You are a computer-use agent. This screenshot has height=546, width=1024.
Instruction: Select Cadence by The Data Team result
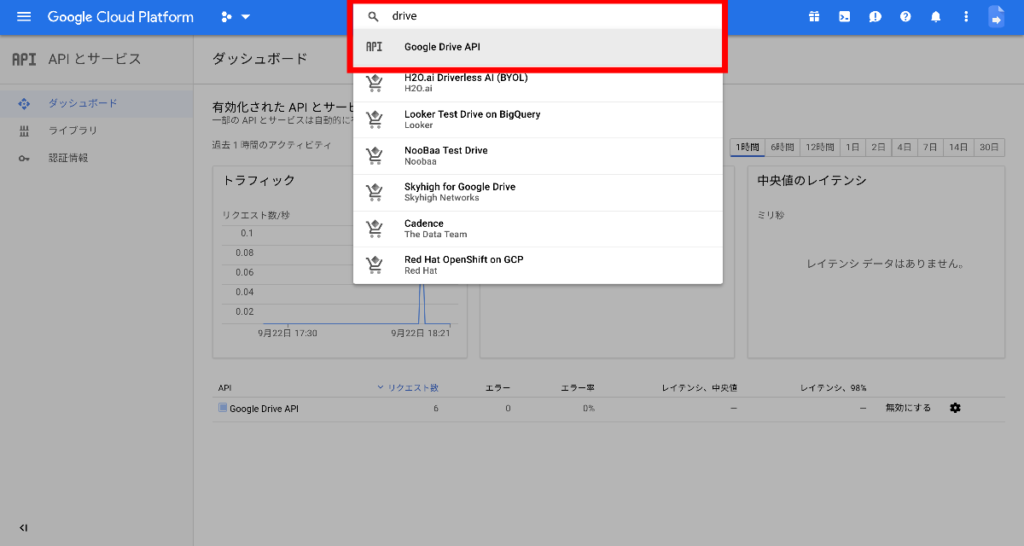[x=537, y=229]
